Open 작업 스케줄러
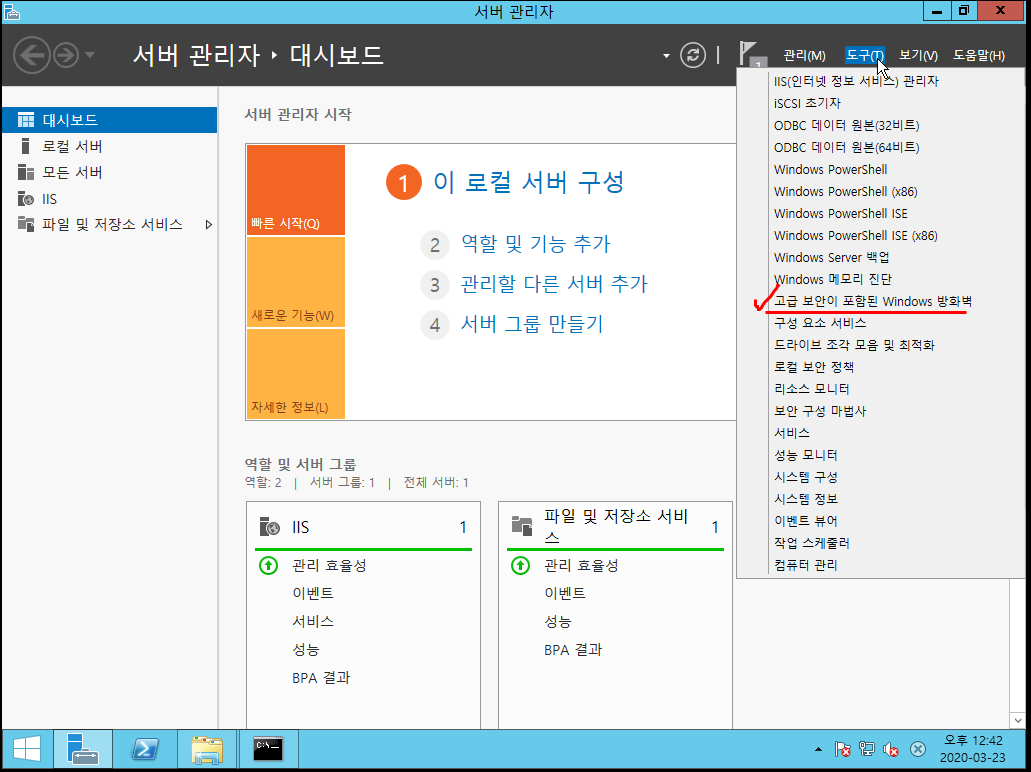 point(811,543)
